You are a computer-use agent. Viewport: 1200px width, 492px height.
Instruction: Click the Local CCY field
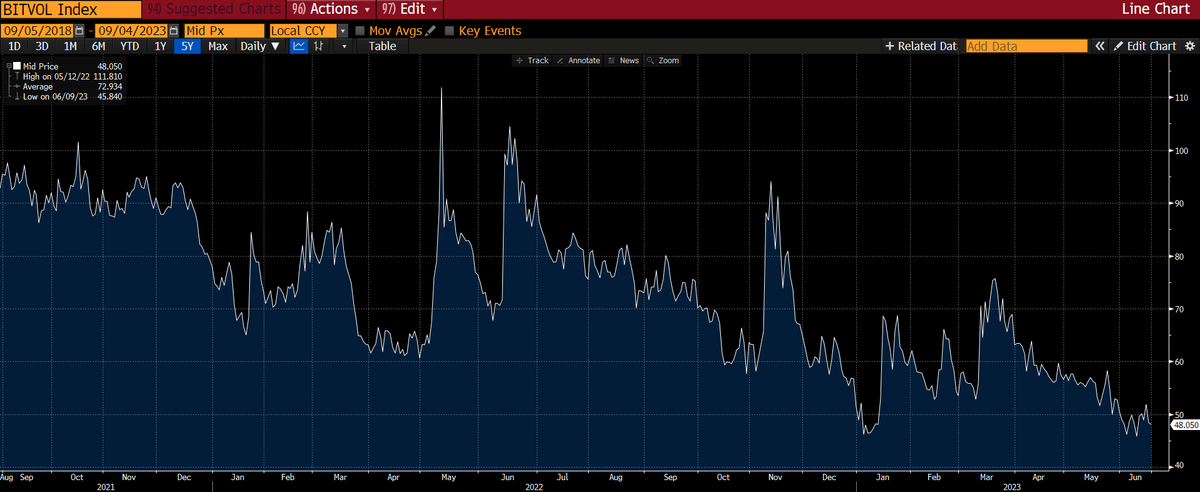303,31
